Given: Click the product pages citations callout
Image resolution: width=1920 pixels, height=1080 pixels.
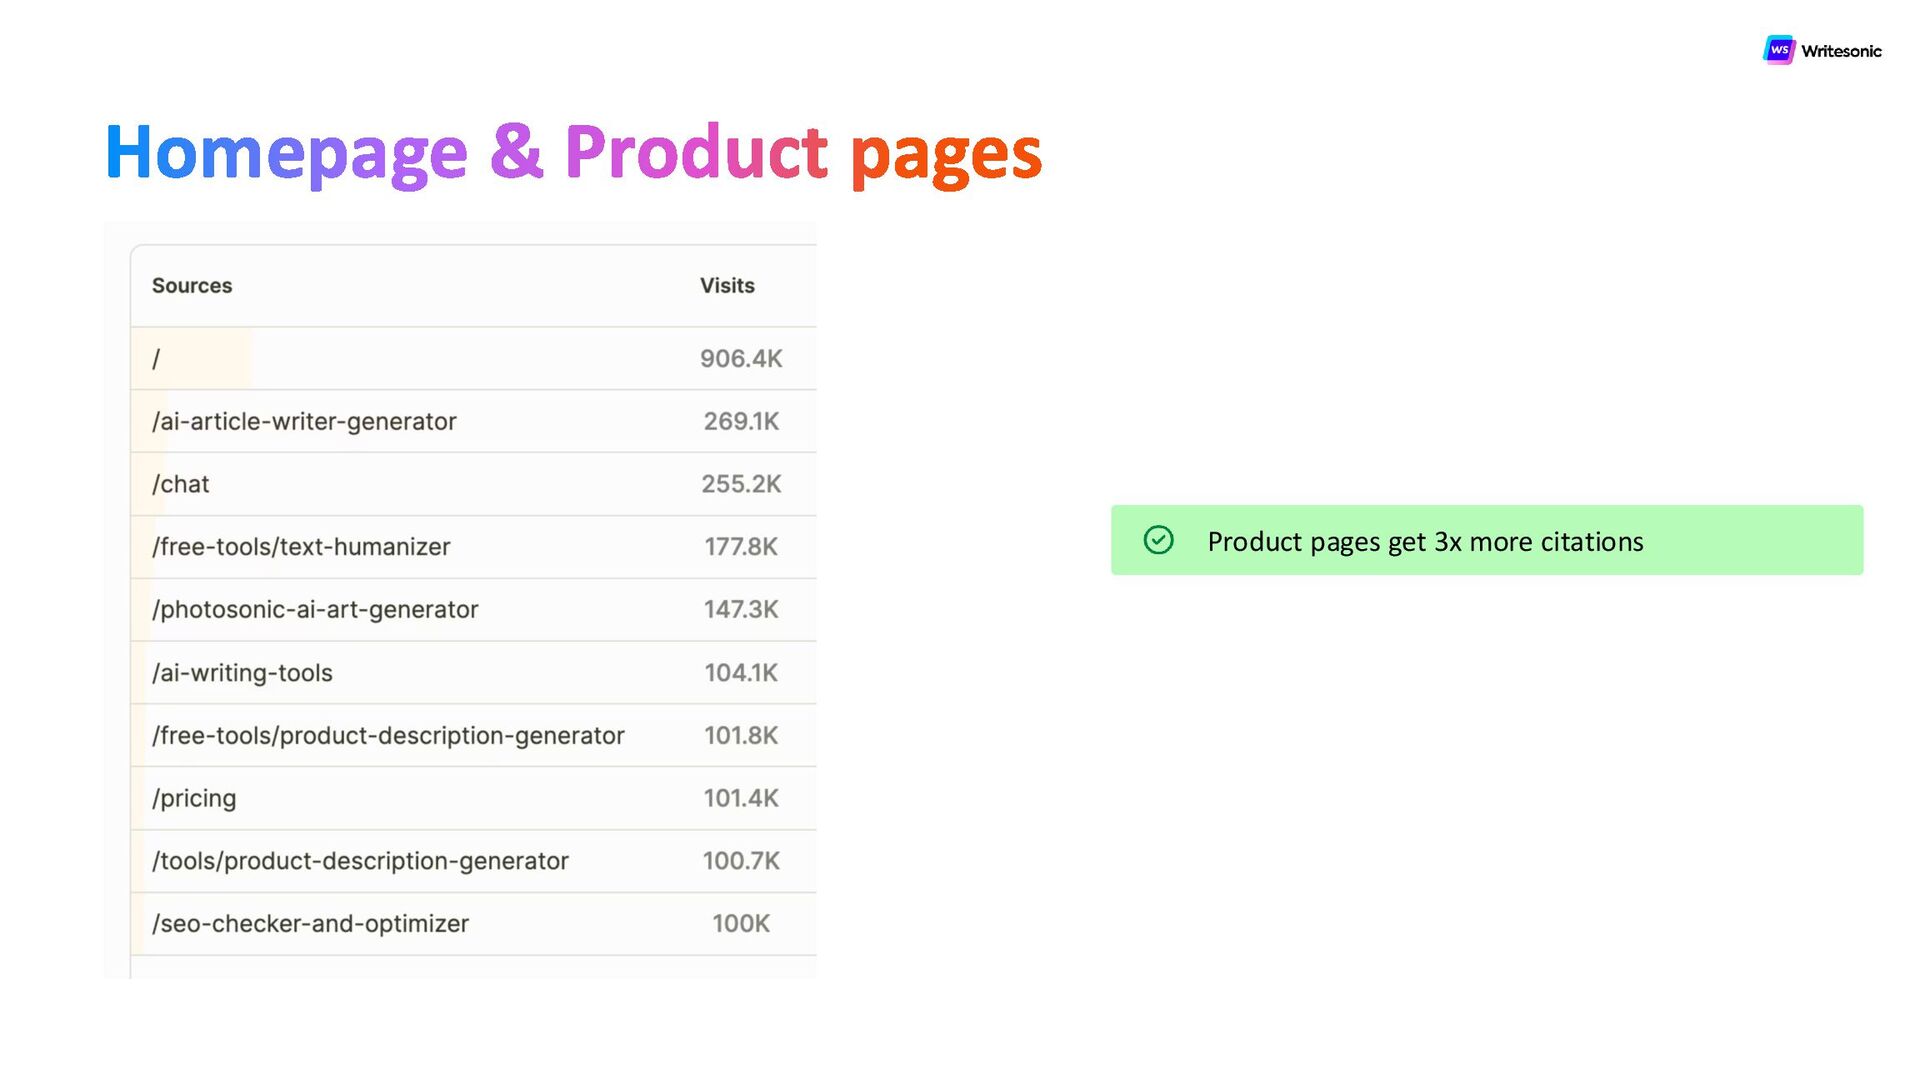Looking at the screenshot, I should click(x=1486, y=540).
